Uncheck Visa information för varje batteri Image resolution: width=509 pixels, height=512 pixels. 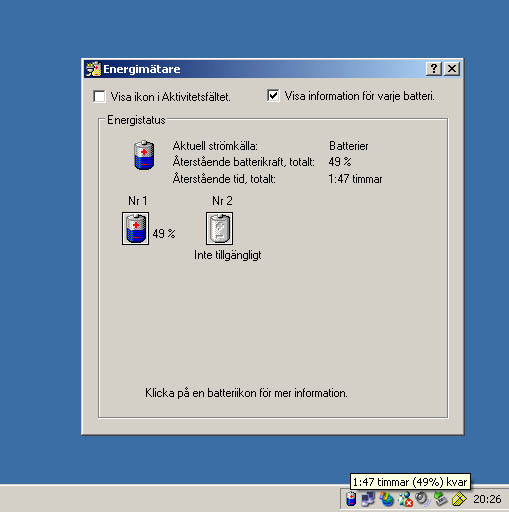coord(273,96)
